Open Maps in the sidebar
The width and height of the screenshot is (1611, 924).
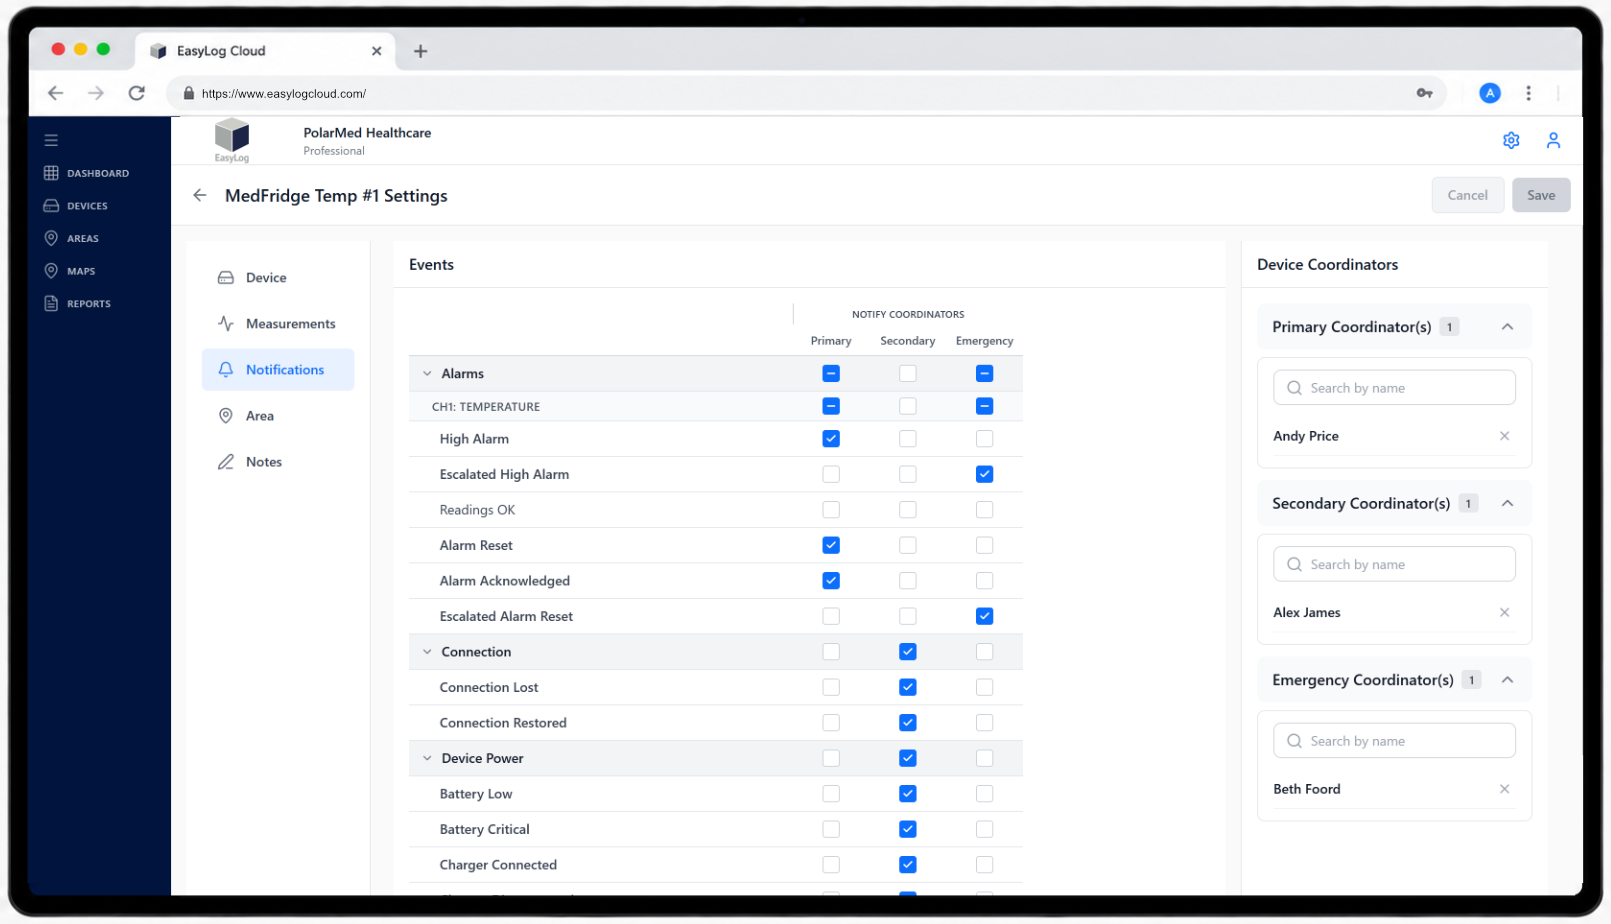70,271
